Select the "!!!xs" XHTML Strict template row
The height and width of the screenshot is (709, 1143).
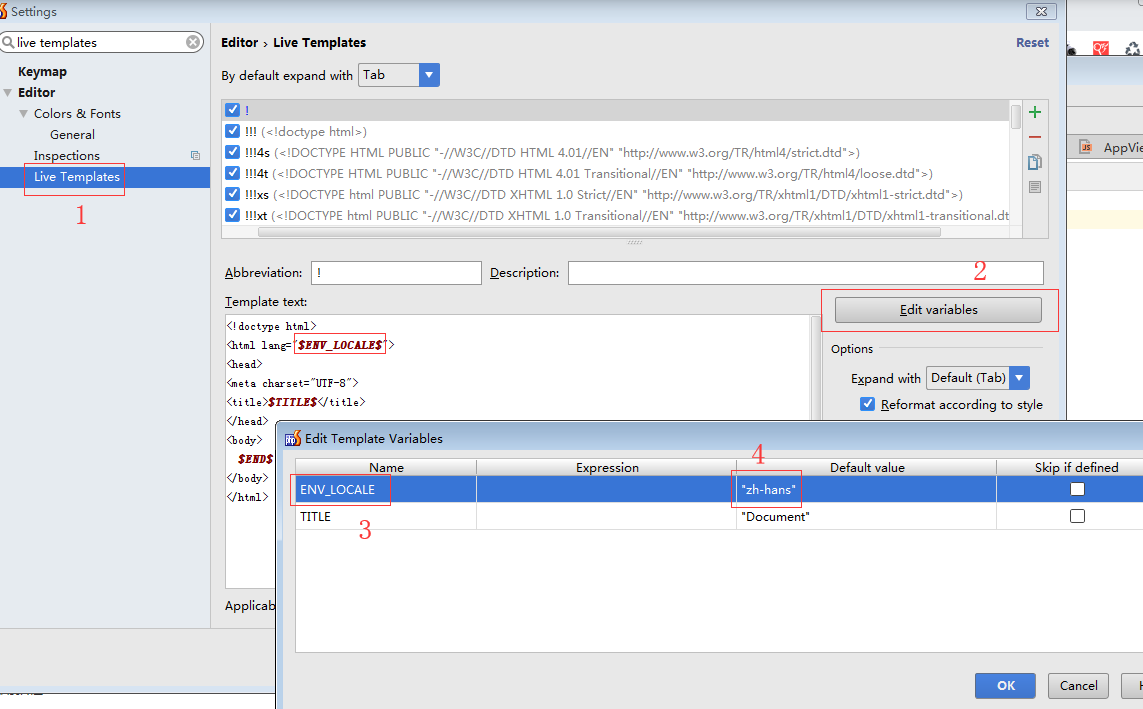(x=616, y=195)
